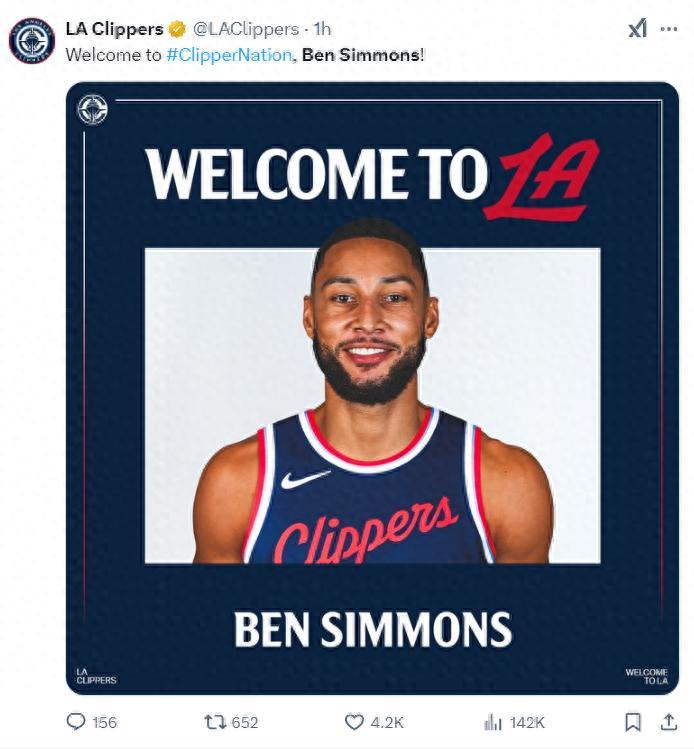The height and width of the screenshot is (749, 694).
Task: Click the 652 reposts count
Action: pos(245,722)
